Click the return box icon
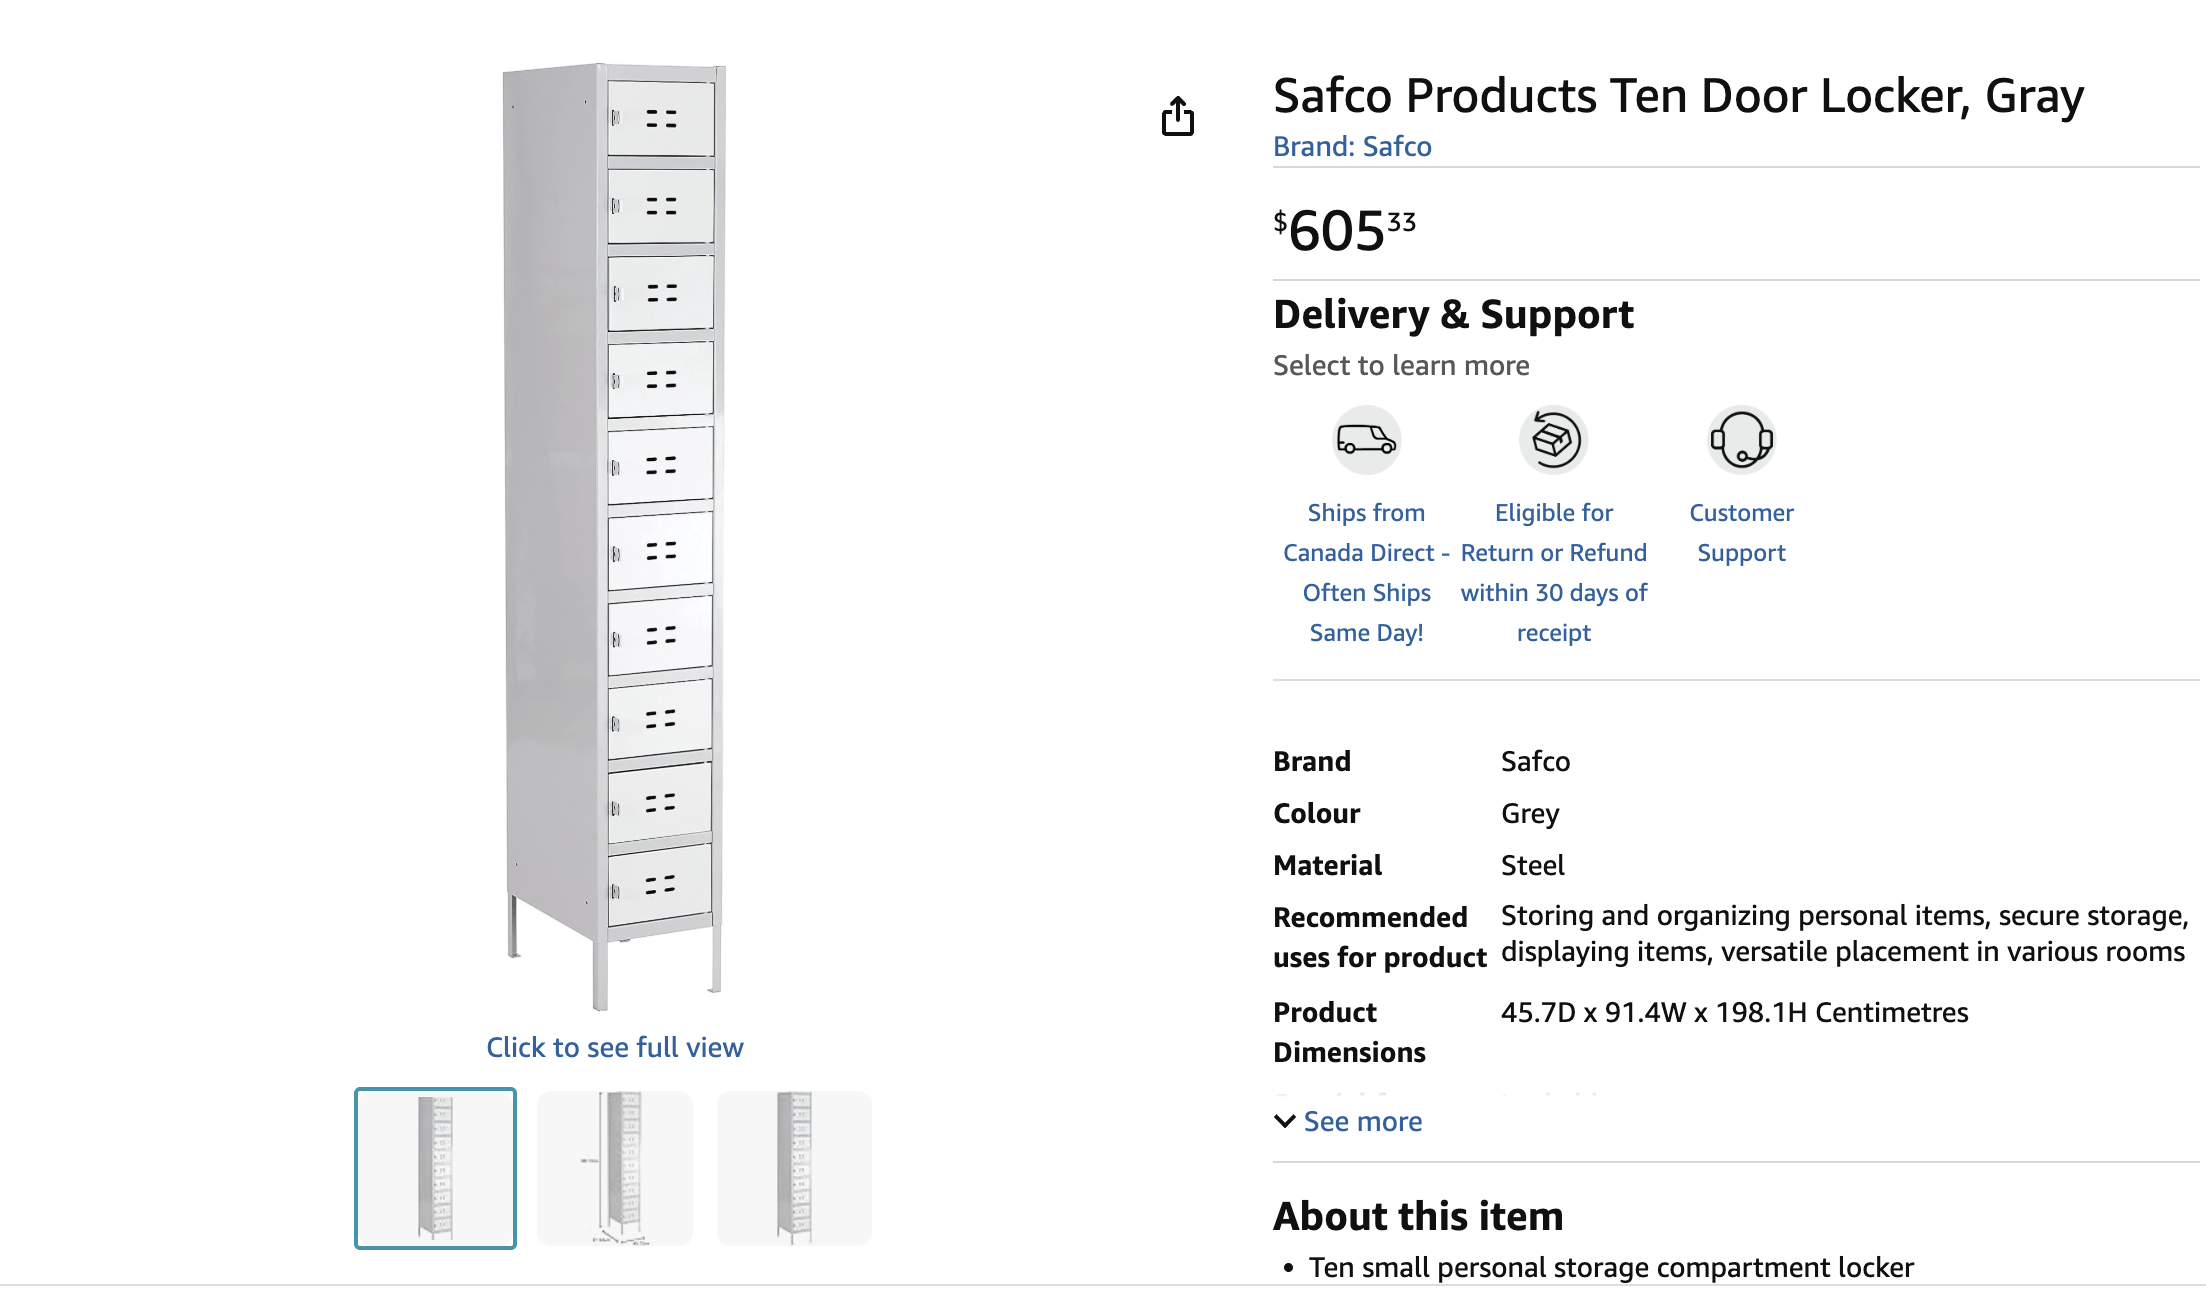Image resolution: width=2206 pixels, height=1296 pixels. tap(1553, 440)
